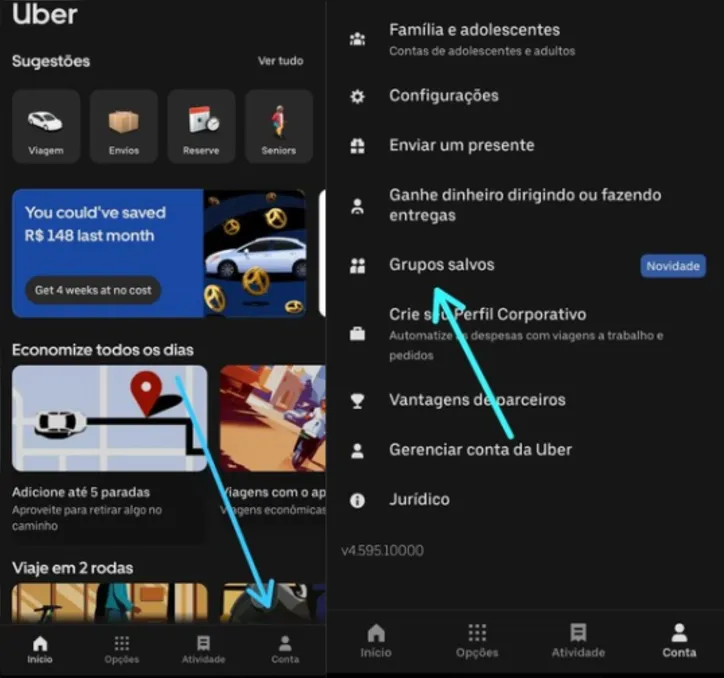Tap the briefcase icon for Perfil Corporativo
724x678 pixels.
357,334
